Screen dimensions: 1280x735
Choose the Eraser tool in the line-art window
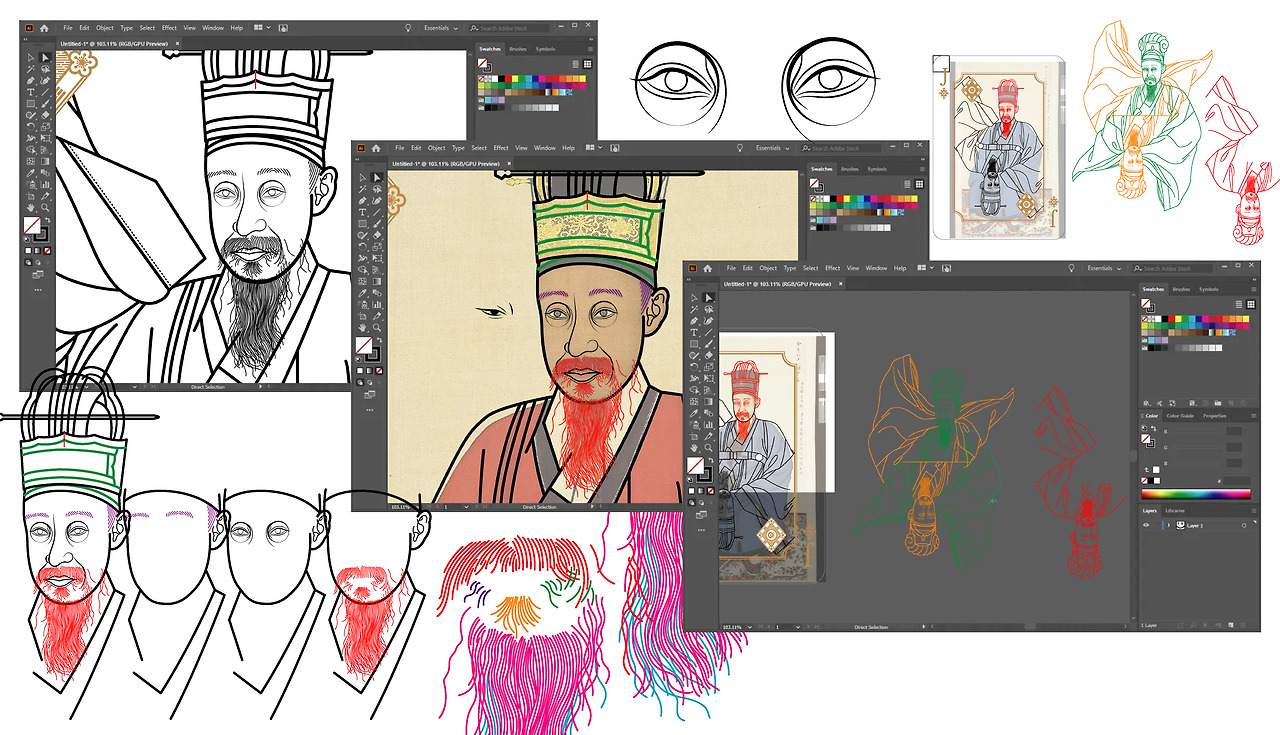point(46,115)
